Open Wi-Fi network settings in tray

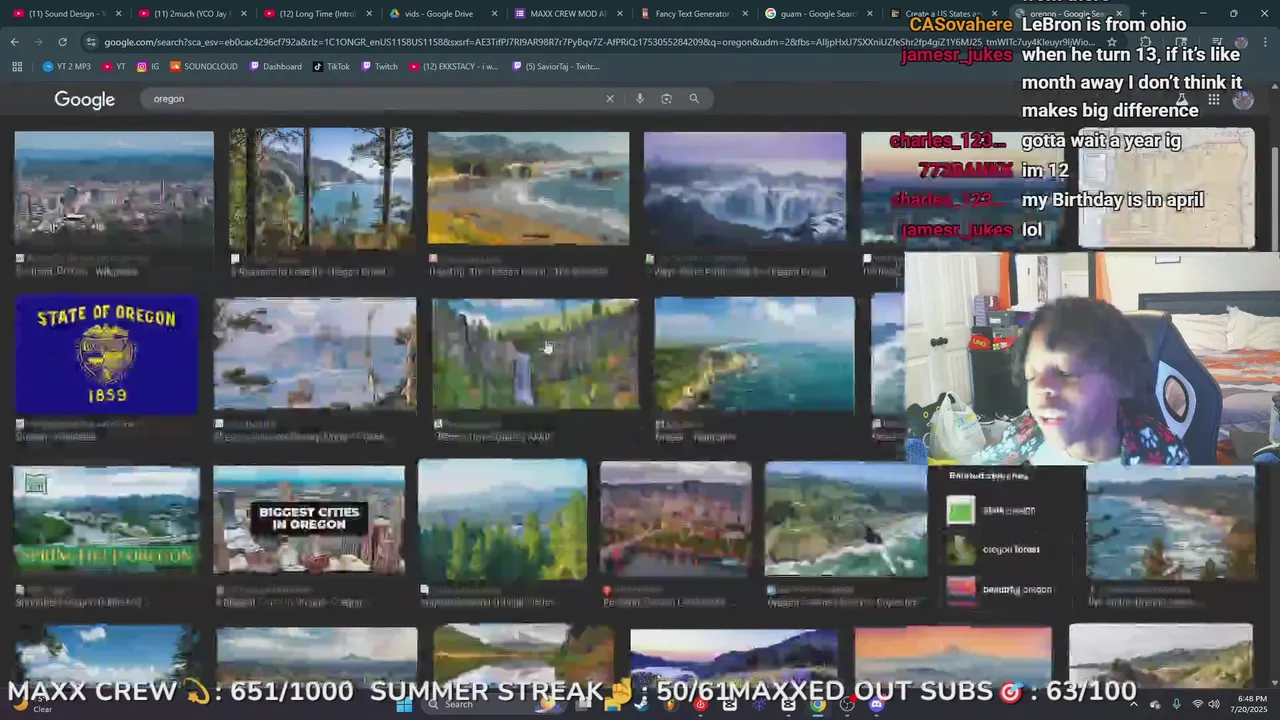click(1198, 705)
